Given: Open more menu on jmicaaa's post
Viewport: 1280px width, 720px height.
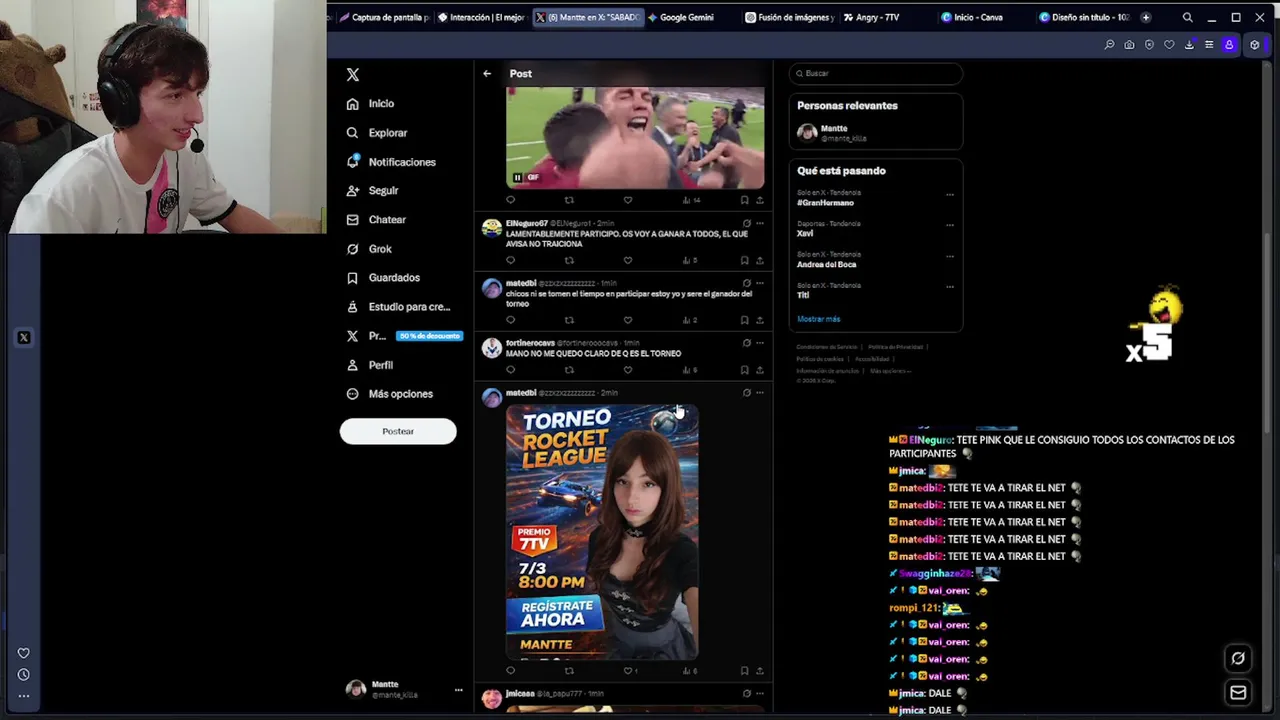Looking at the screenshot, I should coord(760,693).
